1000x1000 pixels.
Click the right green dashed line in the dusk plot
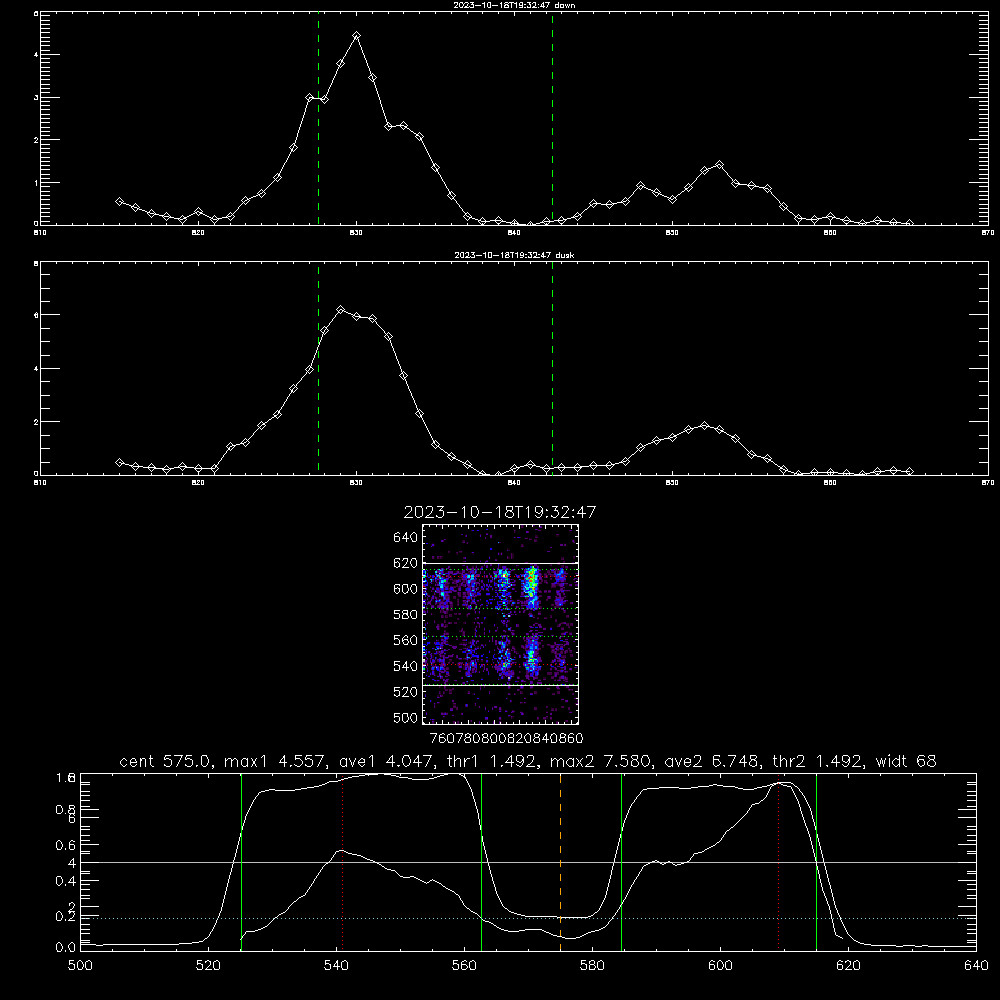pos(552,368)
